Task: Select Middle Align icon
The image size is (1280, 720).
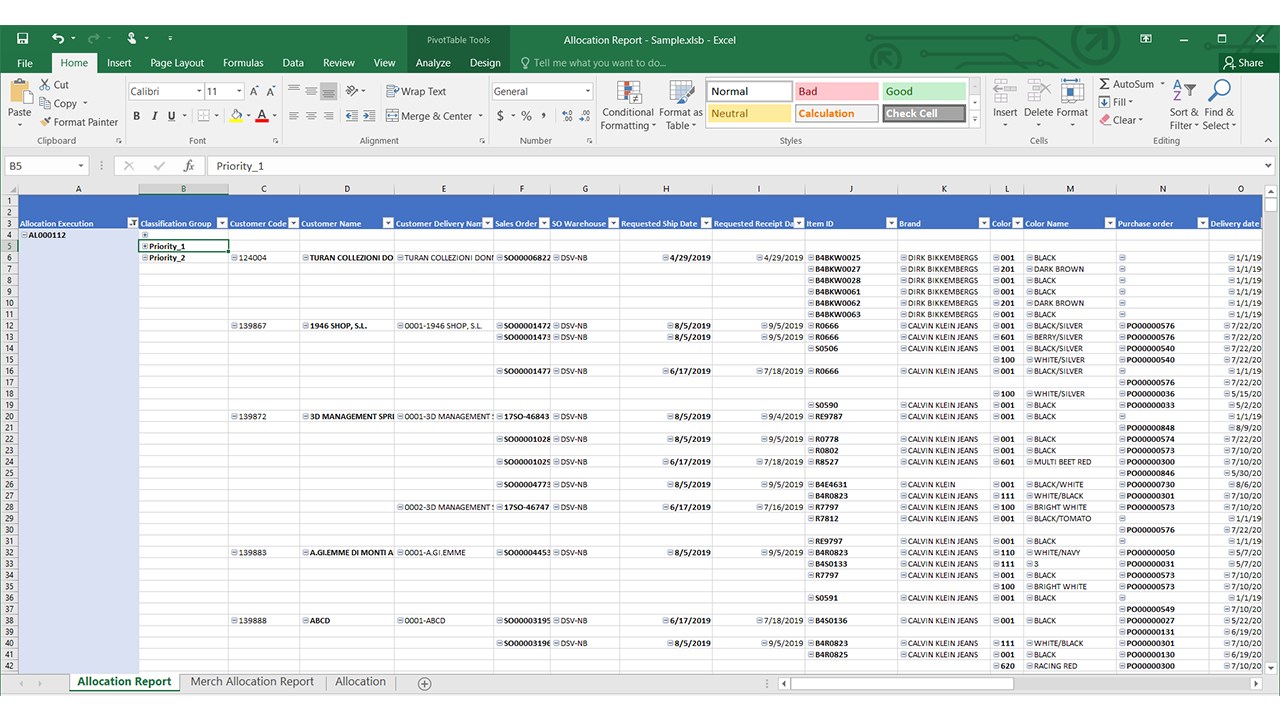Action: 311,91
